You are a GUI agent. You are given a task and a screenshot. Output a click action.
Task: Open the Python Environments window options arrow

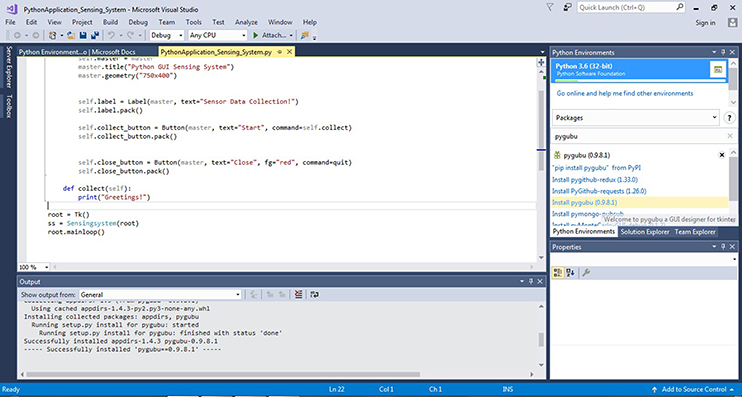(x=715, y=53)
